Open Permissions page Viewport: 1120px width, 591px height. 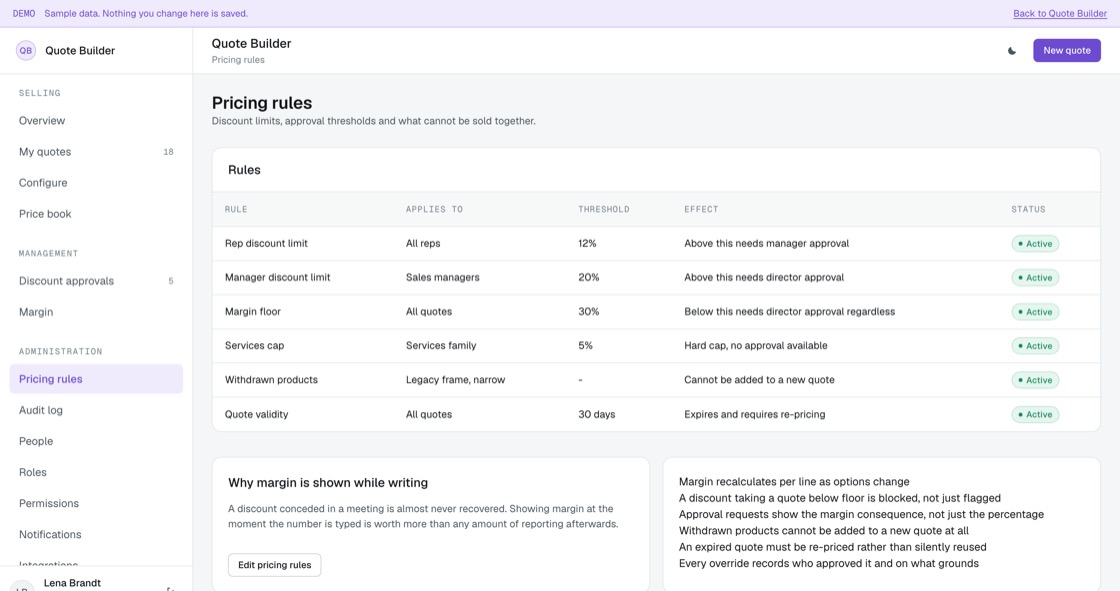[x=96, y=503]
